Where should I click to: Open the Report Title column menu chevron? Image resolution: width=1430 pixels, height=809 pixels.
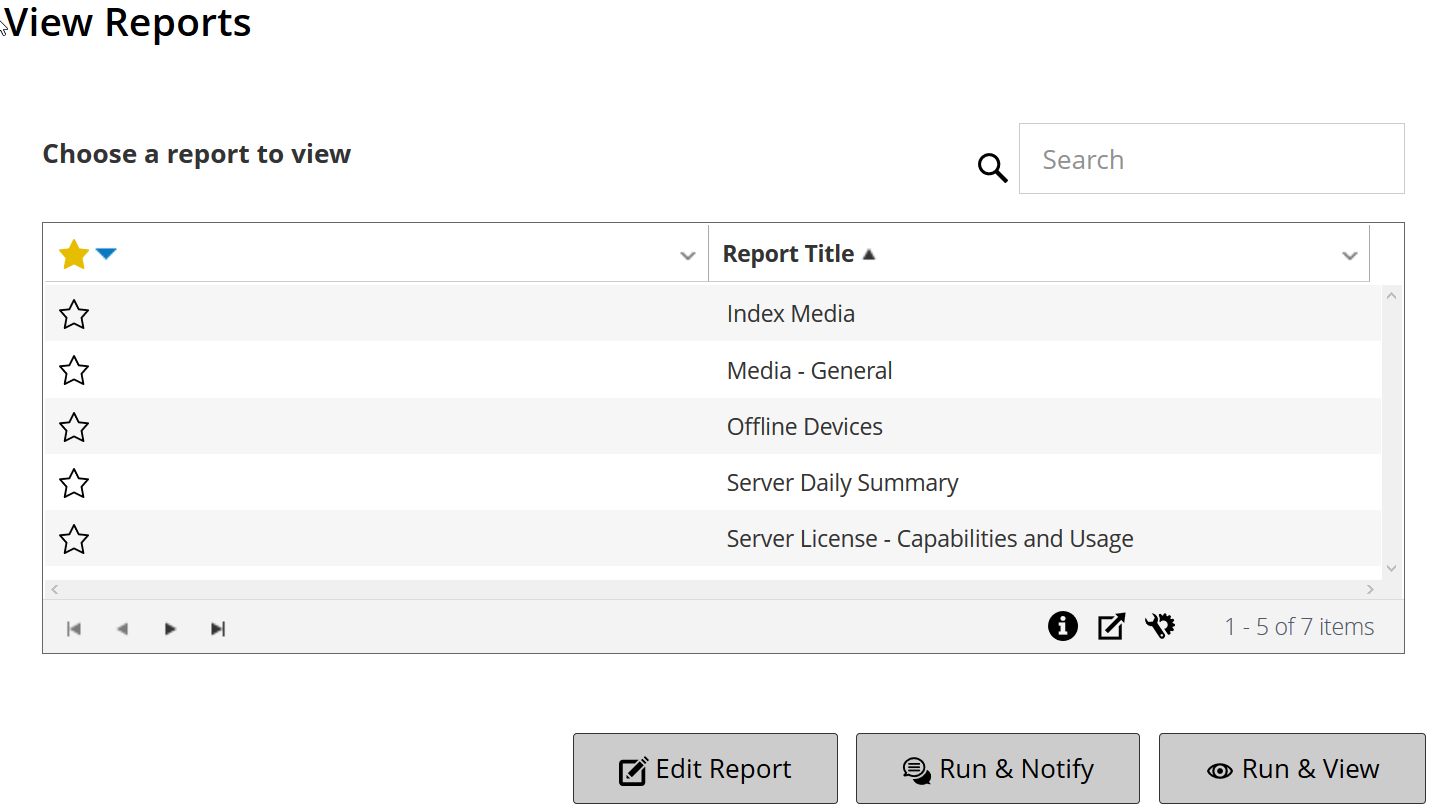point(1349,256)
